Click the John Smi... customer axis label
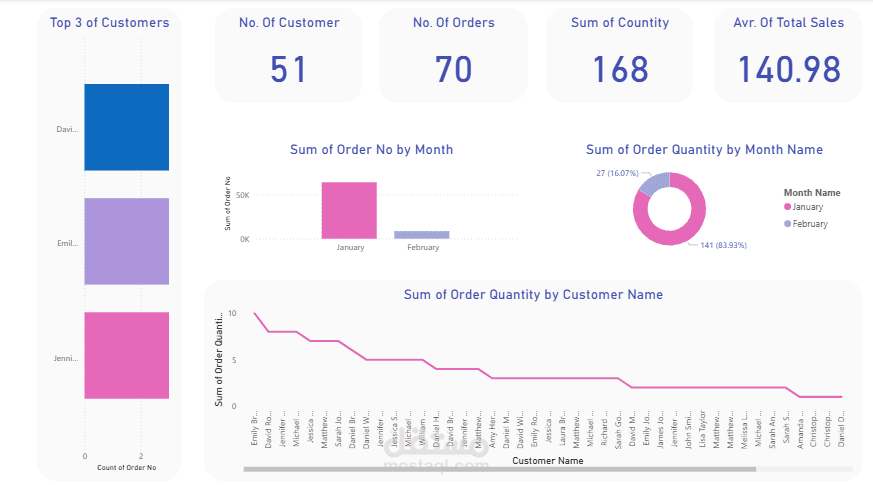The image size is (873, 485). point(688,429)
